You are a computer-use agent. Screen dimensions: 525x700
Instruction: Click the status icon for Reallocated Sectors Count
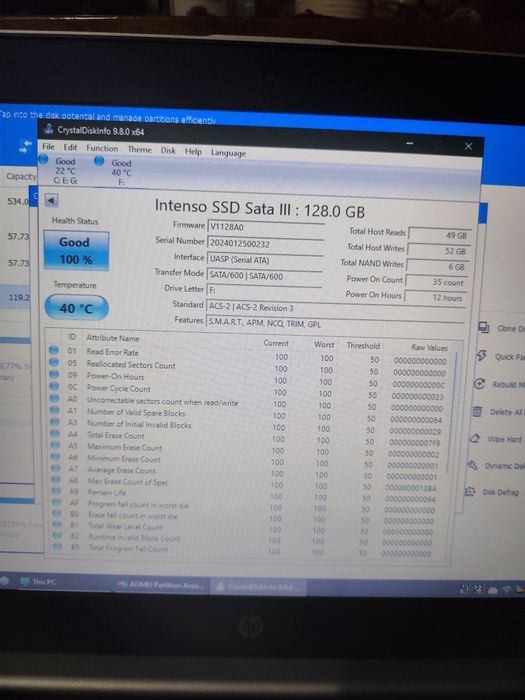tap(54, 362)
